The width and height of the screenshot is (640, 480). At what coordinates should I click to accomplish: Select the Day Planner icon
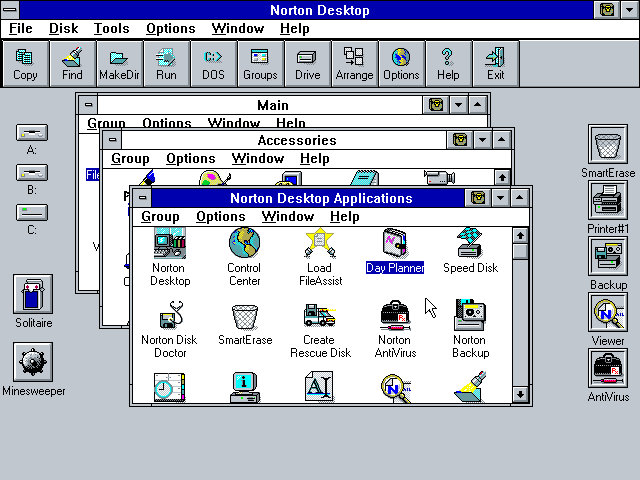[x=395, y=242]
